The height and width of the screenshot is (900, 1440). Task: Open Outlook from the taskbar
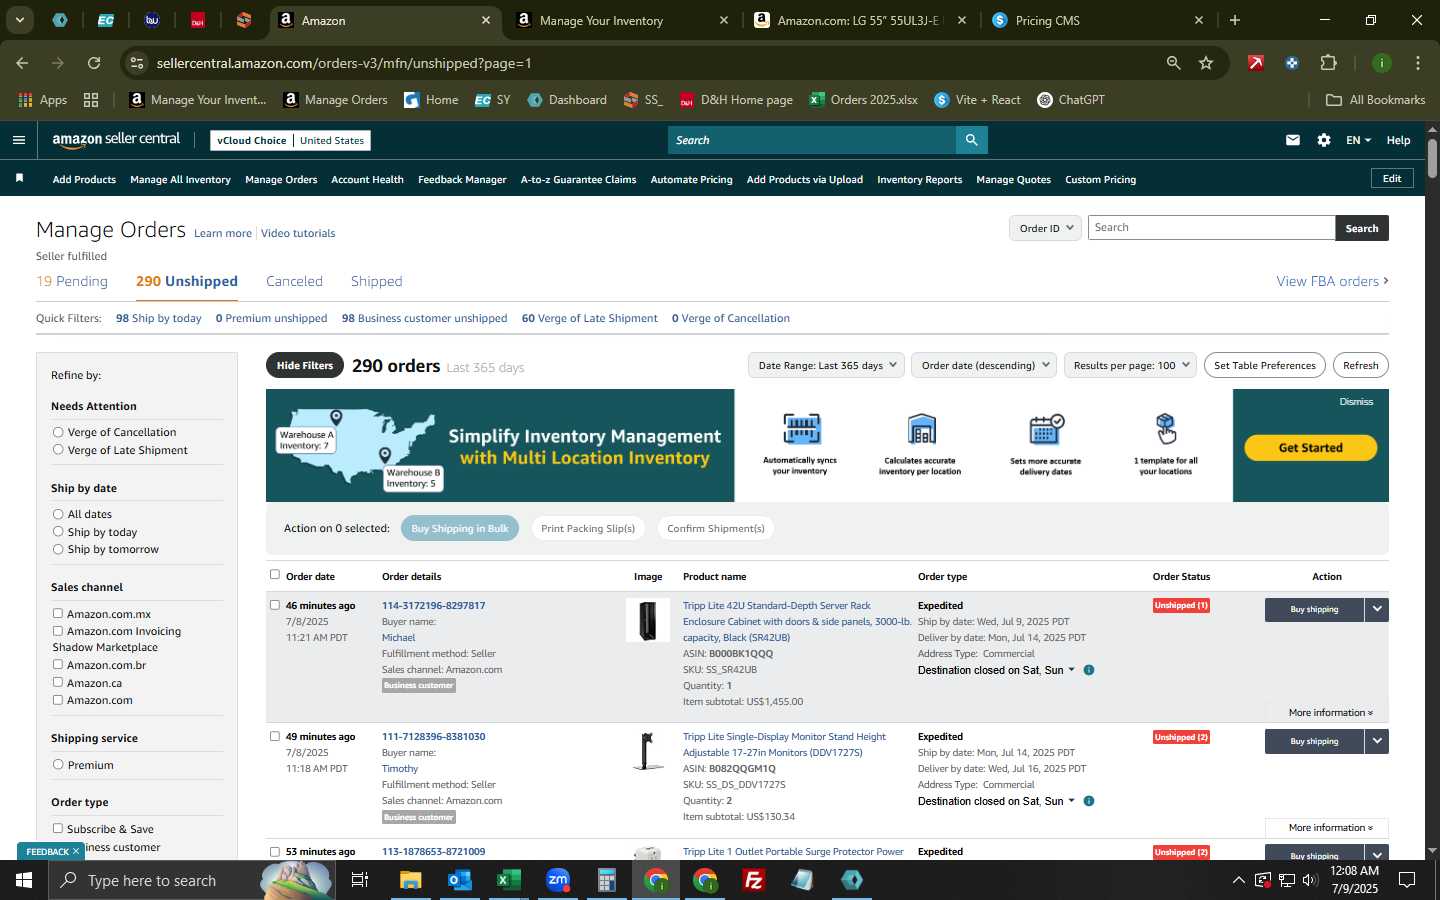click(459, 880)
